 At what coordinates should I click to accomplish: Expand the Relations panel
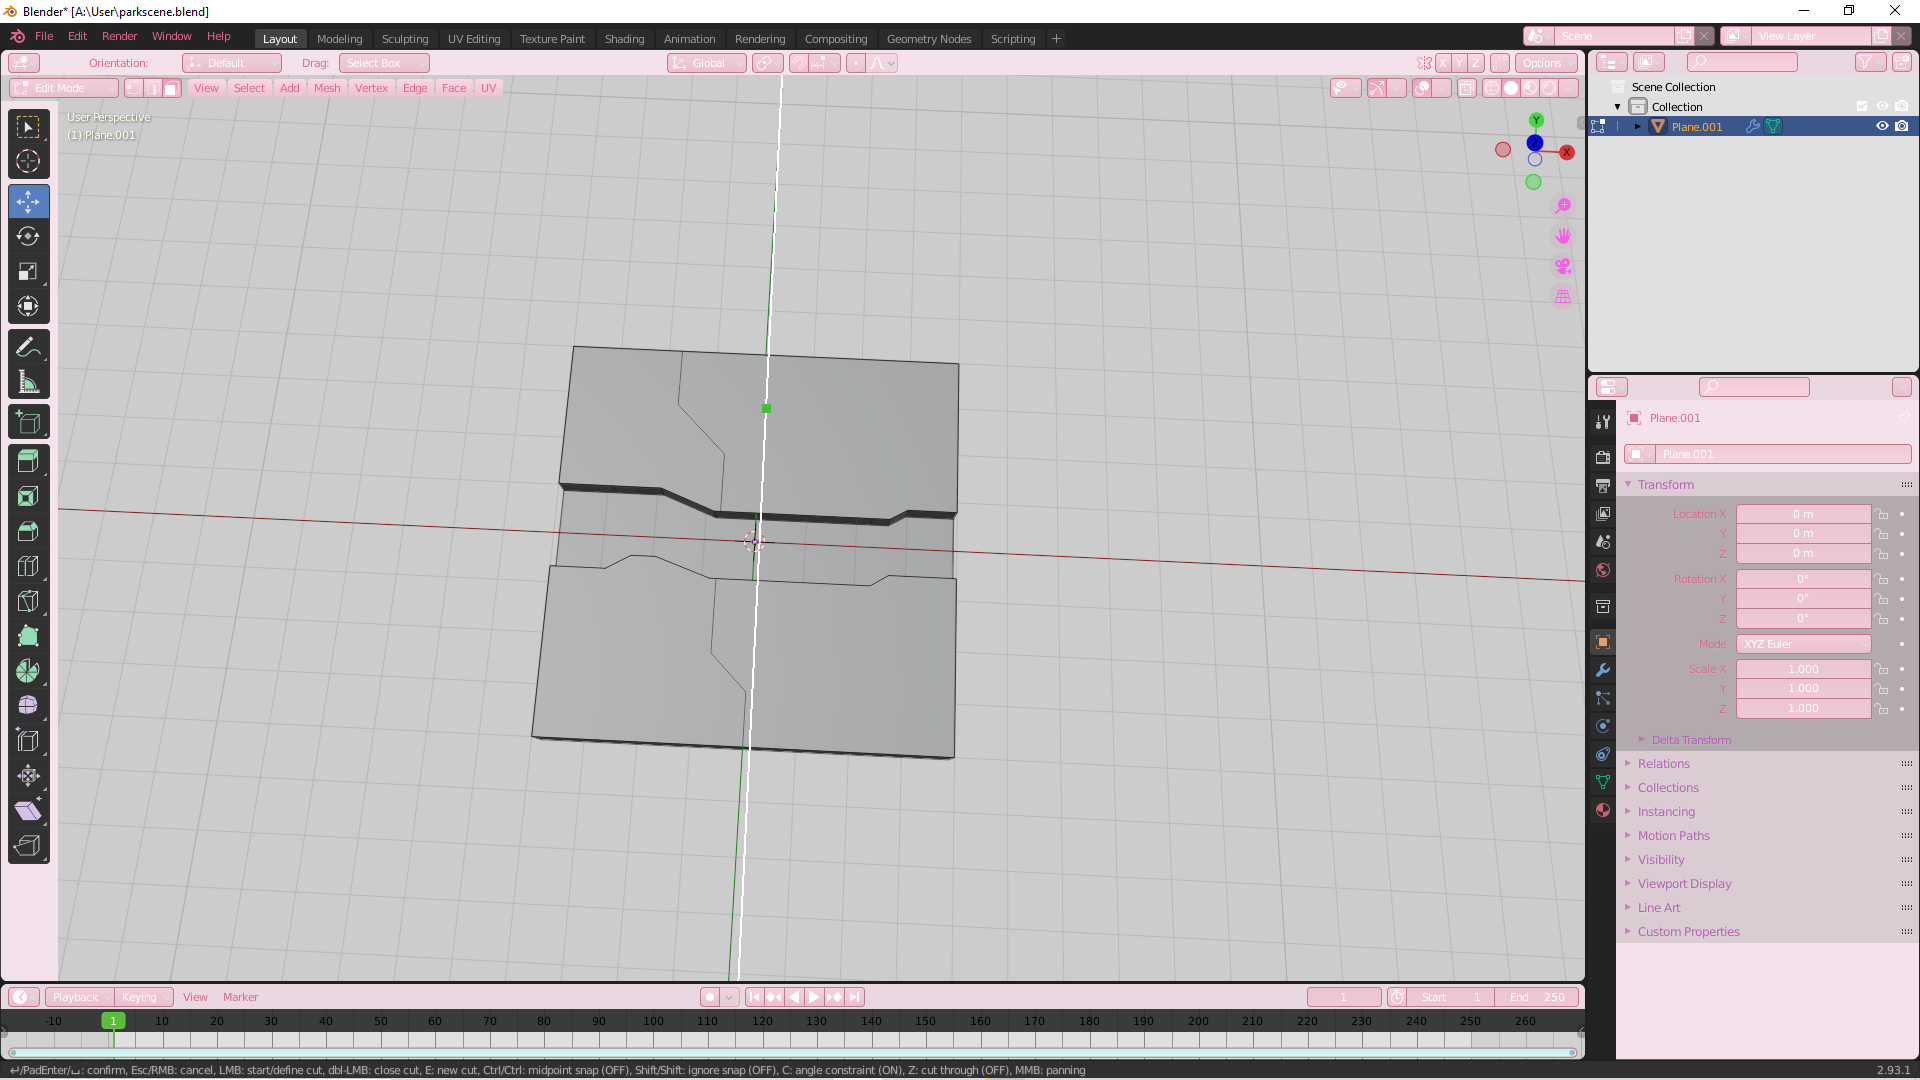[x=1664, y=763]
